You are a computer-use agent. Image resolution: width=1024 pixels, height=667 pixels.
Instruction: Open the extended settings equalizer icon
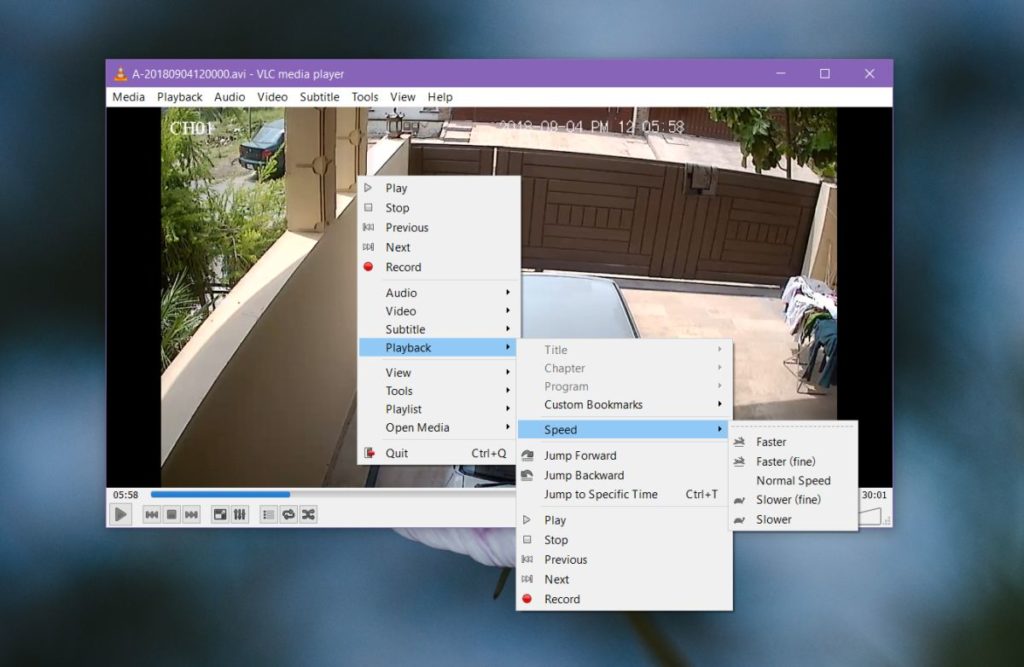[239, 514]
